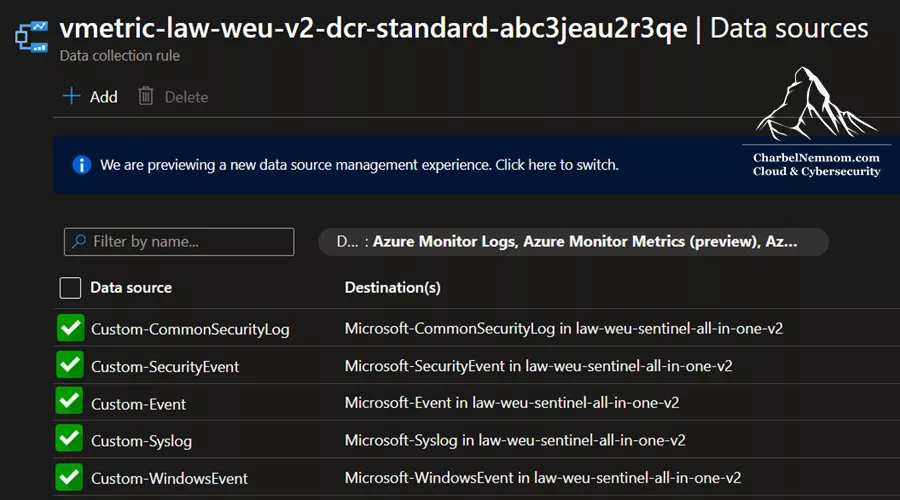The image size is (900, 500).
Task: Select the Microsoft-WindowsEvent destination cell
Action: point(542,478)
